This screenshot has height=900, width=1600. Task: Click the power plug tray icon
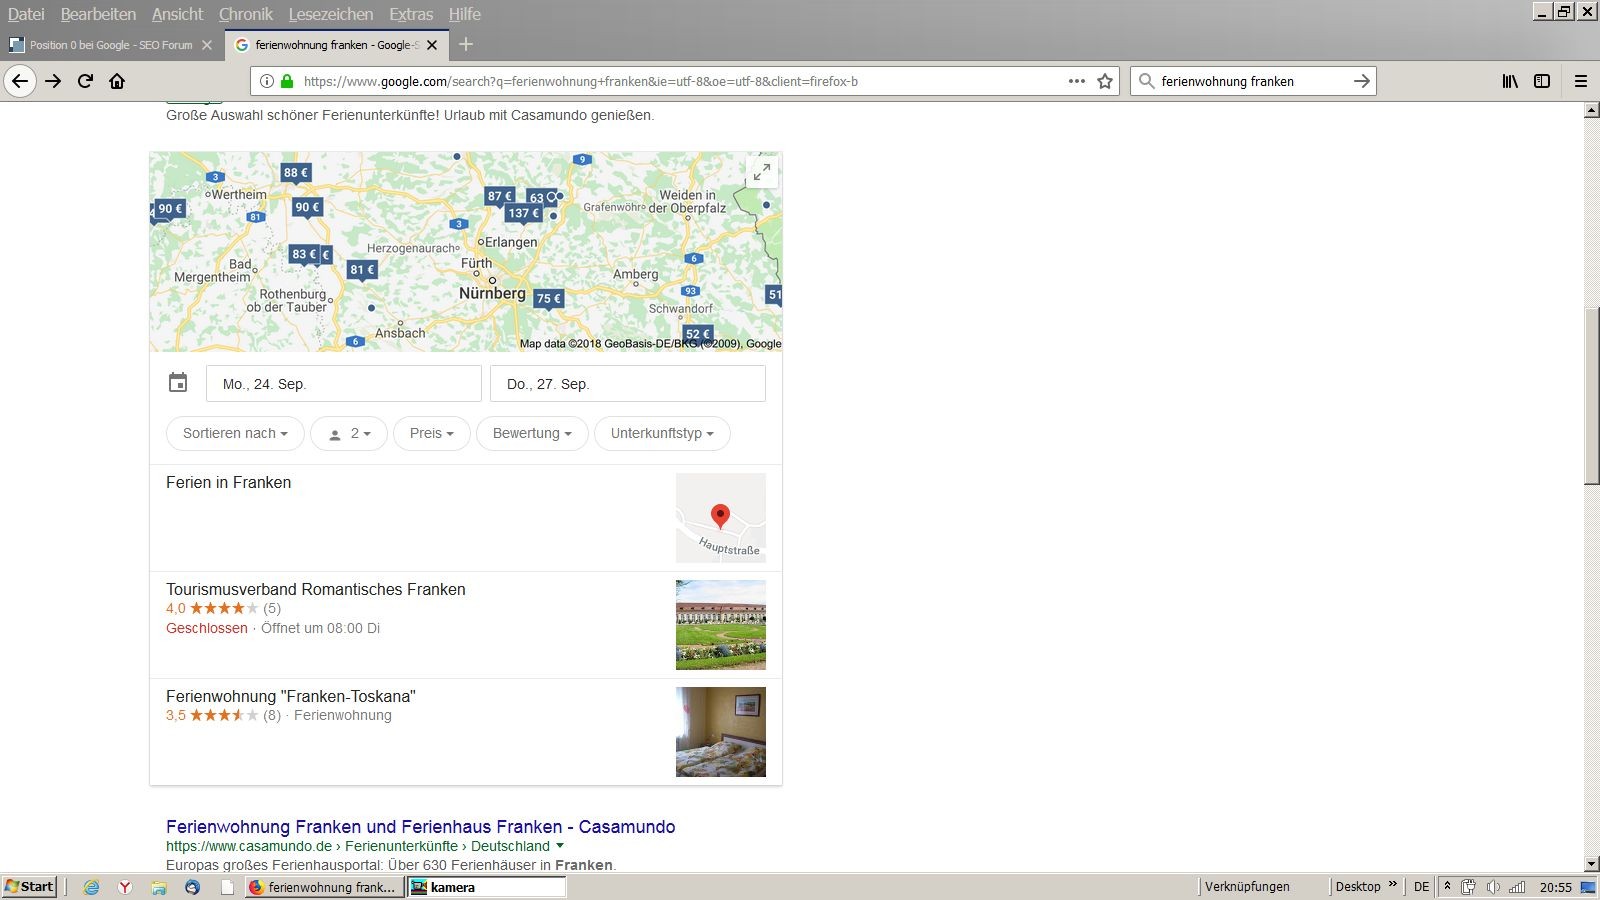click(1468, 887)
